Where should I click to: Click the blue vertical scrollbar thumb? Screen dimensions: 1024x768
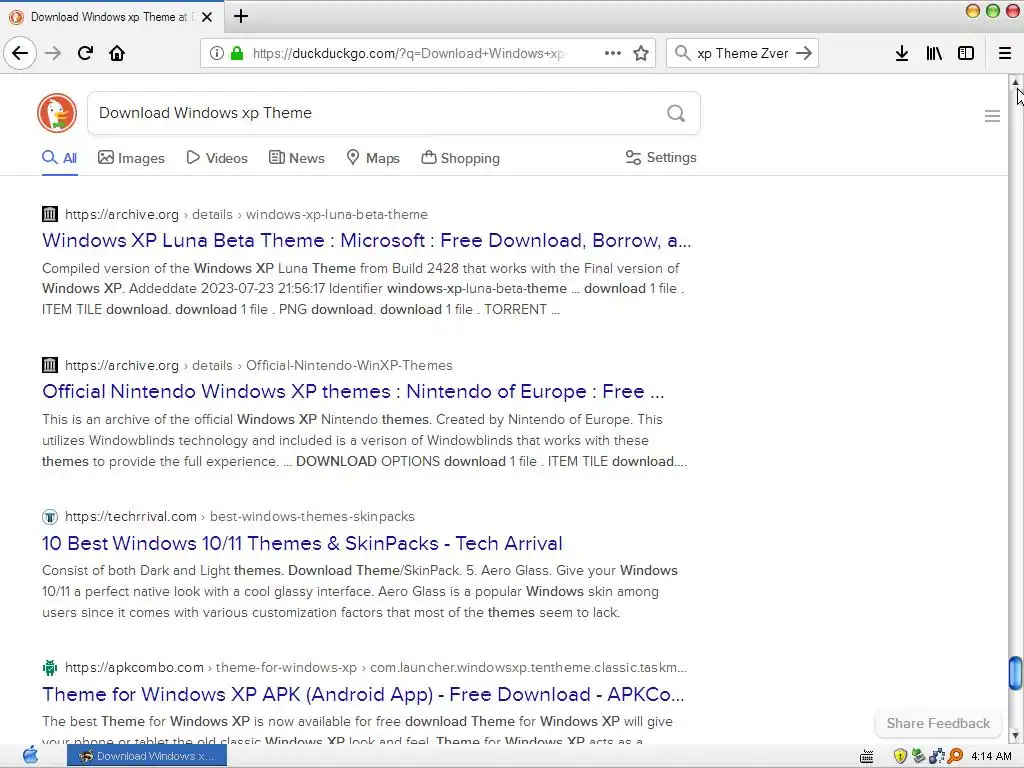(1016, 673)
